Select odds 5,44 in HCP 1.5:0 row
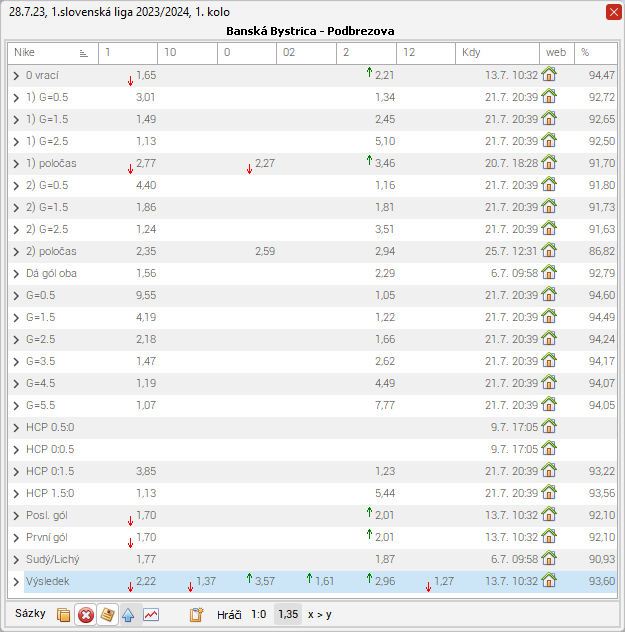The height and width of the screenshot is (632, 625). pos(385,493)
